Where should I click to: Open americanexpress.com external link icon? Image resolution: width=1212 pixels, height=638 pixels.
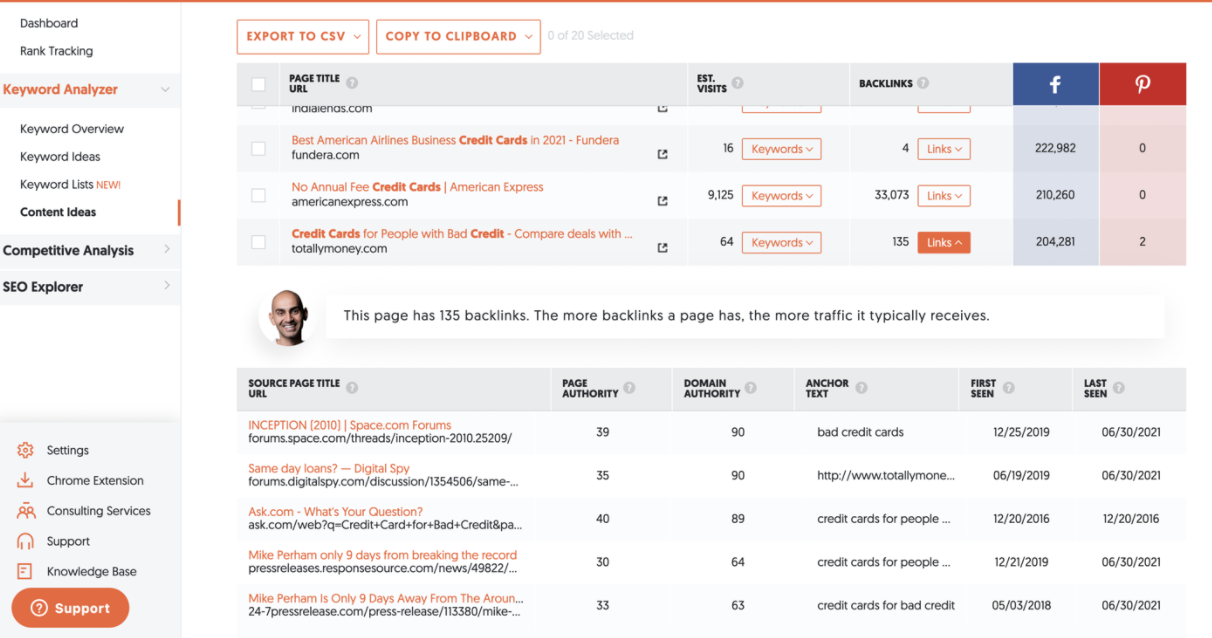pos(662,201)
